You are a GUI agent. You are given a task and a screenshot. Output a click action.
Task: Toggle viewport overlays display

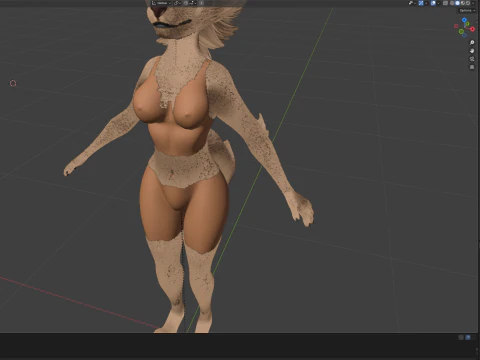(433, 3)
